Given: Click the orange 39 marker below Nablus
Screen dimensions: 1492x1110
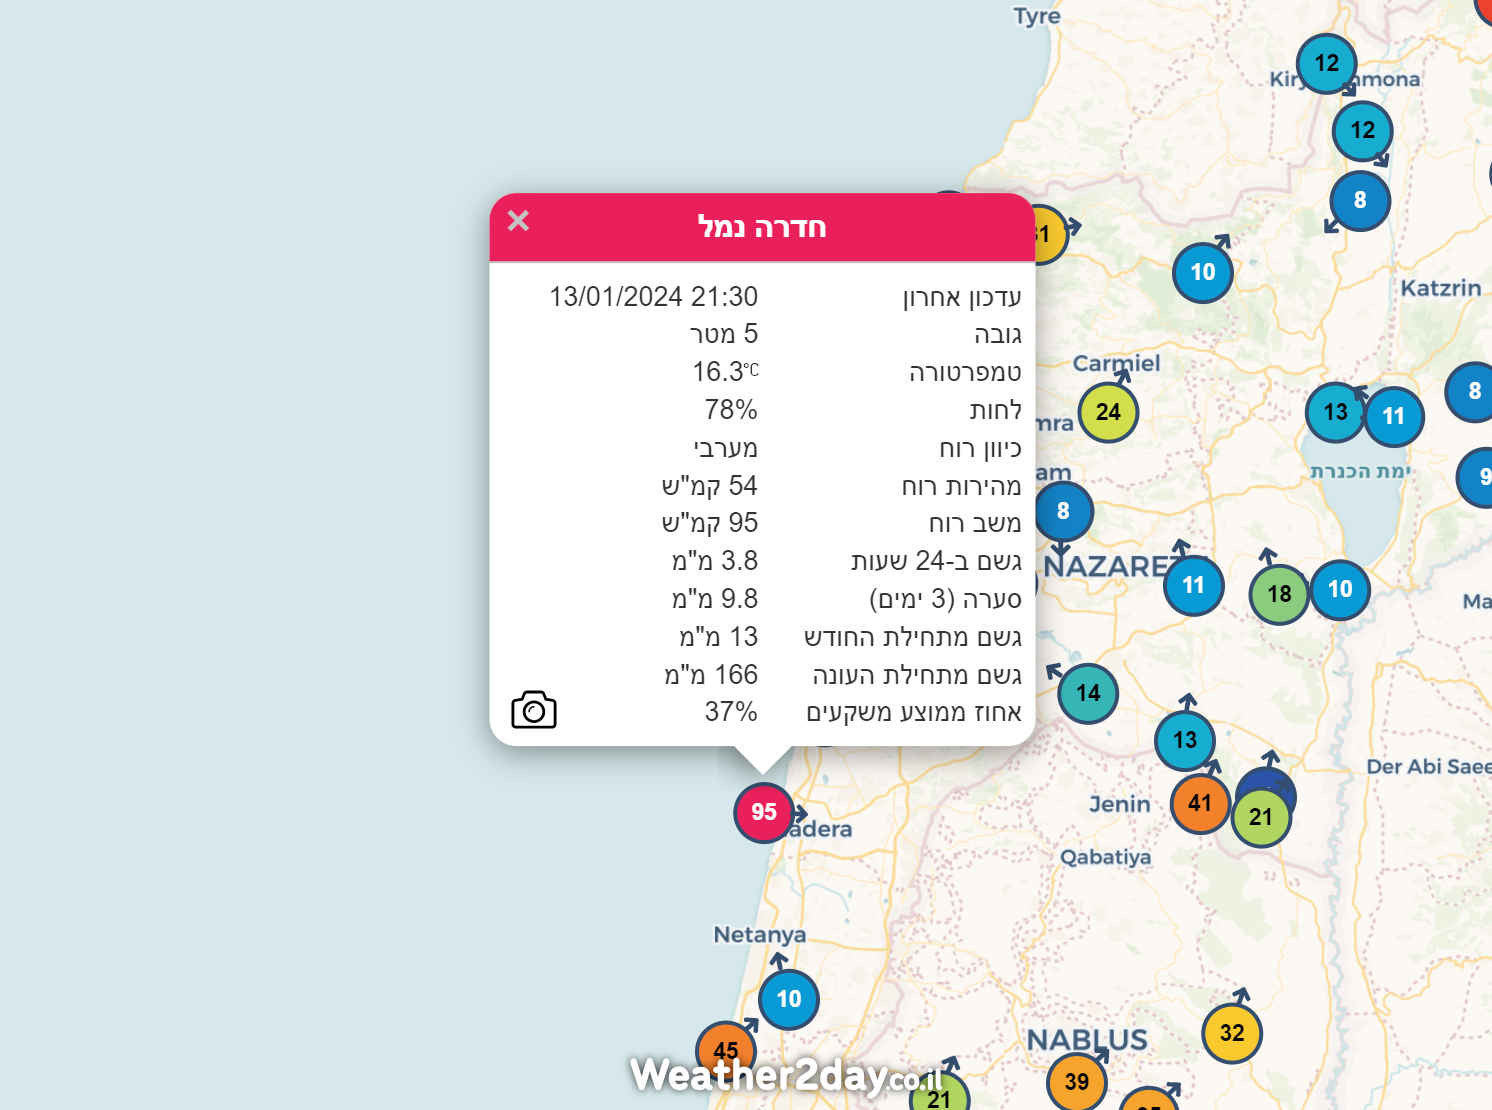Looking at the screenshot, I should [x=1076, y=1081].
